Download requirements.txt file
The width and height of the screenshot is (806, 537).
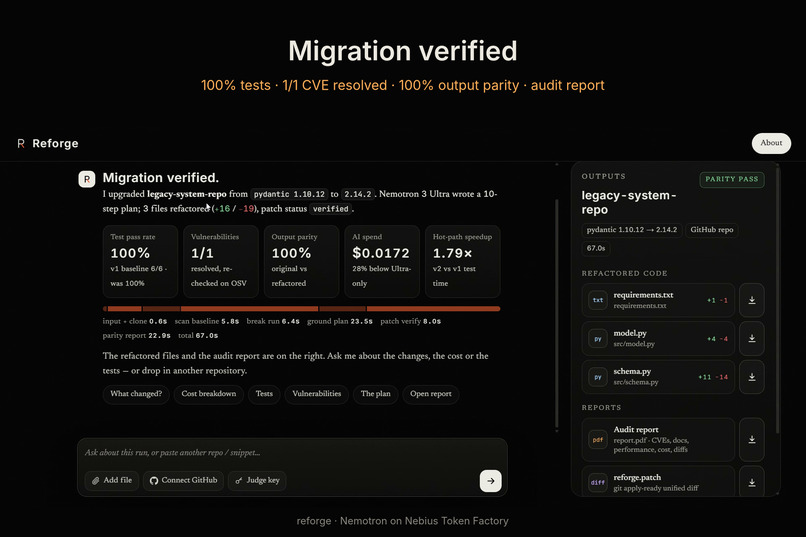click(x=752, y=300)
